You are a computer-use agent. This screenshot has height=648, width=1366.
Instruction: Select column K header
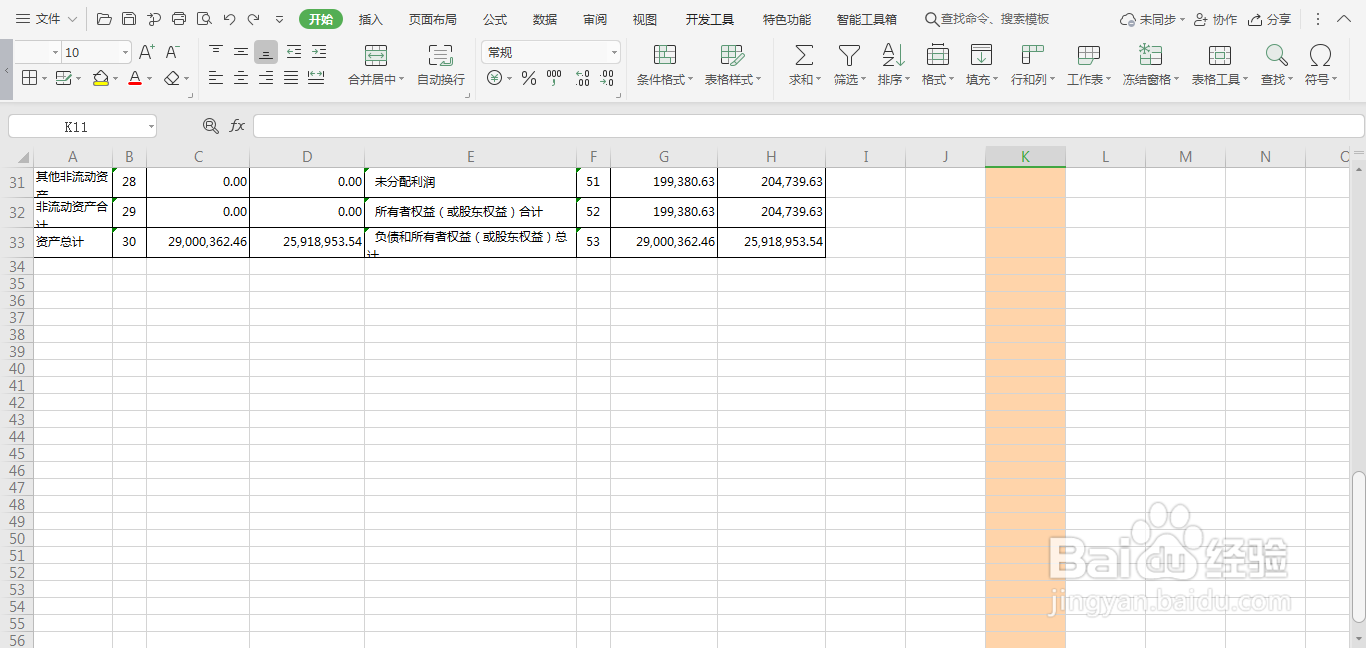[x=1025, y=156]
